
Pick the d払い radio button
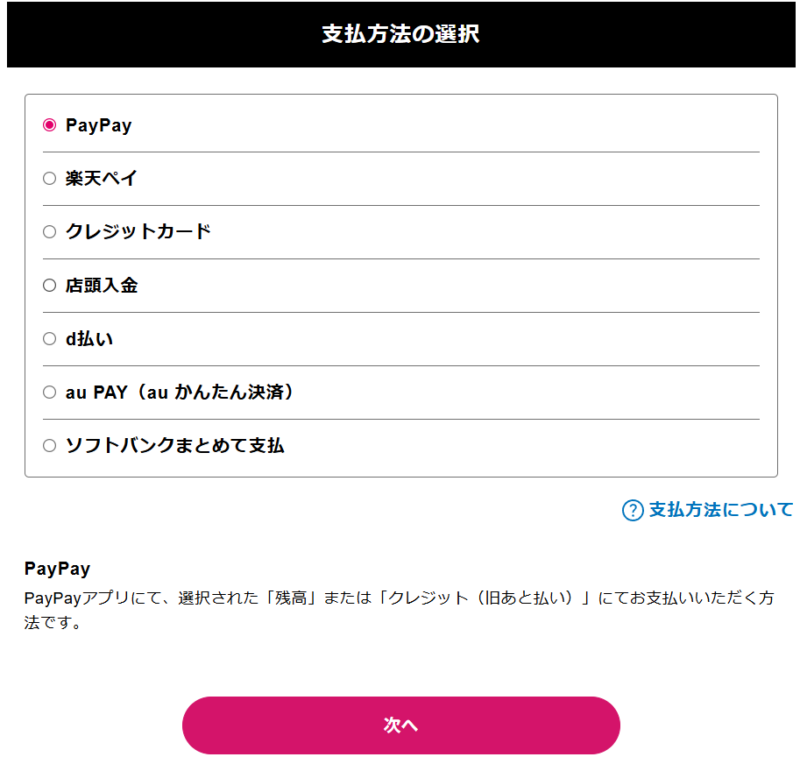[x=49, y=339]
